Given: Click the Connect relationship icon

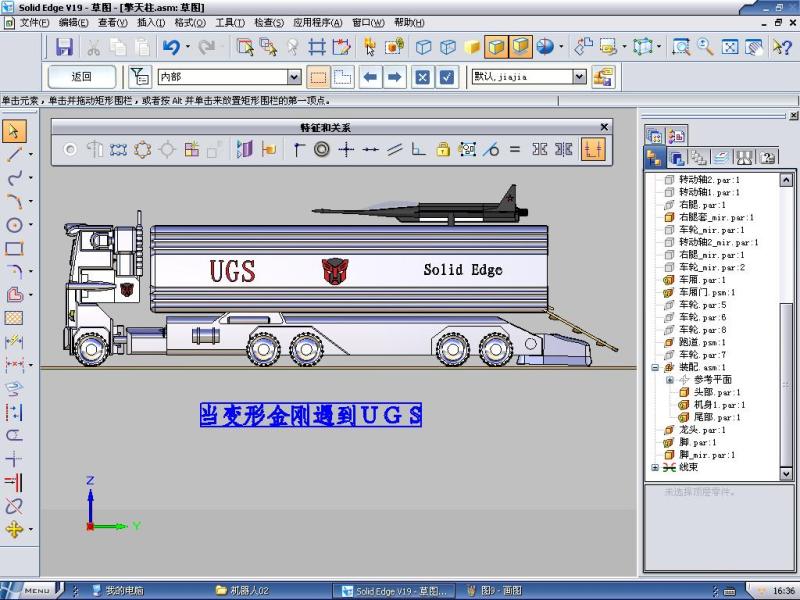Looking at the screenshot, I should coord(298,149).
